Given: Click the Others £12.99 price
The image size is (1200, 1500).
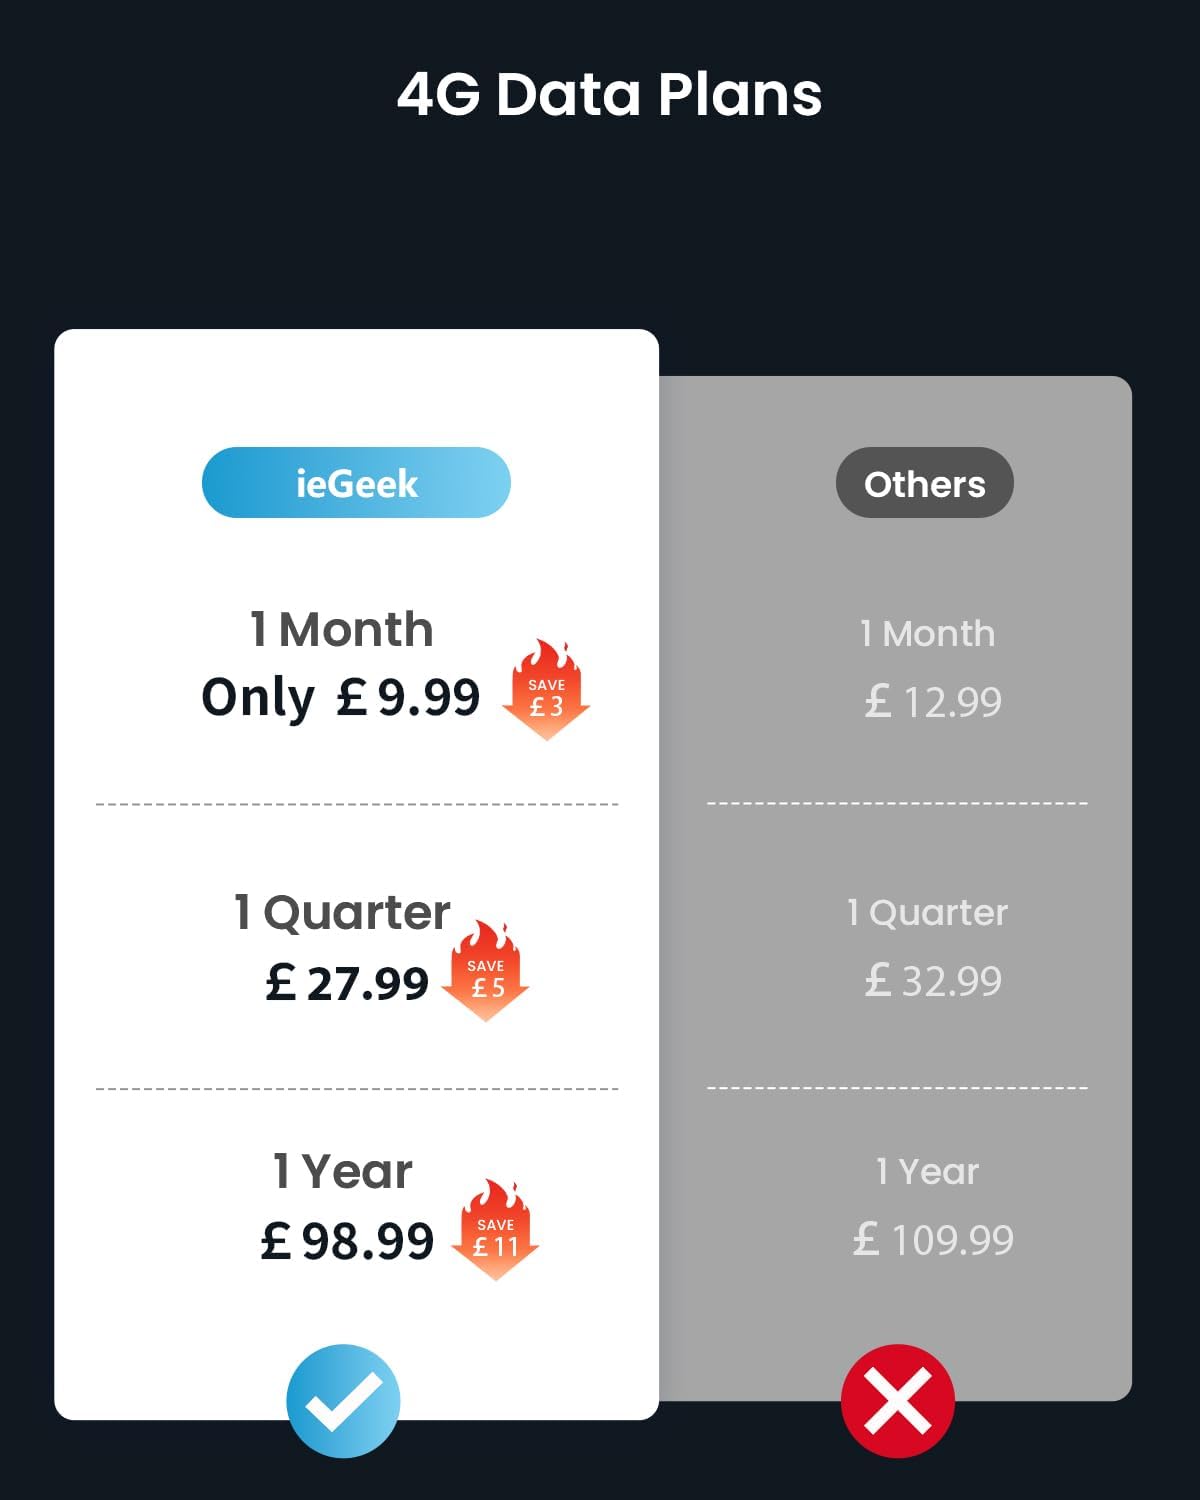Looking at the screenshot, I should pyautogui.click(x=933, y=702).
